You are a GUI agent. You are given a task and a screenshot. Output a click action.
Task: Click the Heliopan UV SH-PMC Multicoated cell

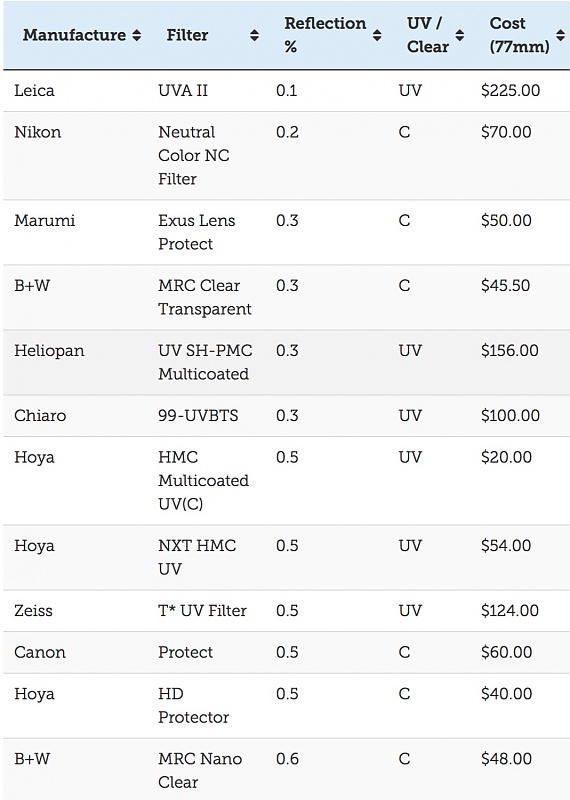pos(205,362)
